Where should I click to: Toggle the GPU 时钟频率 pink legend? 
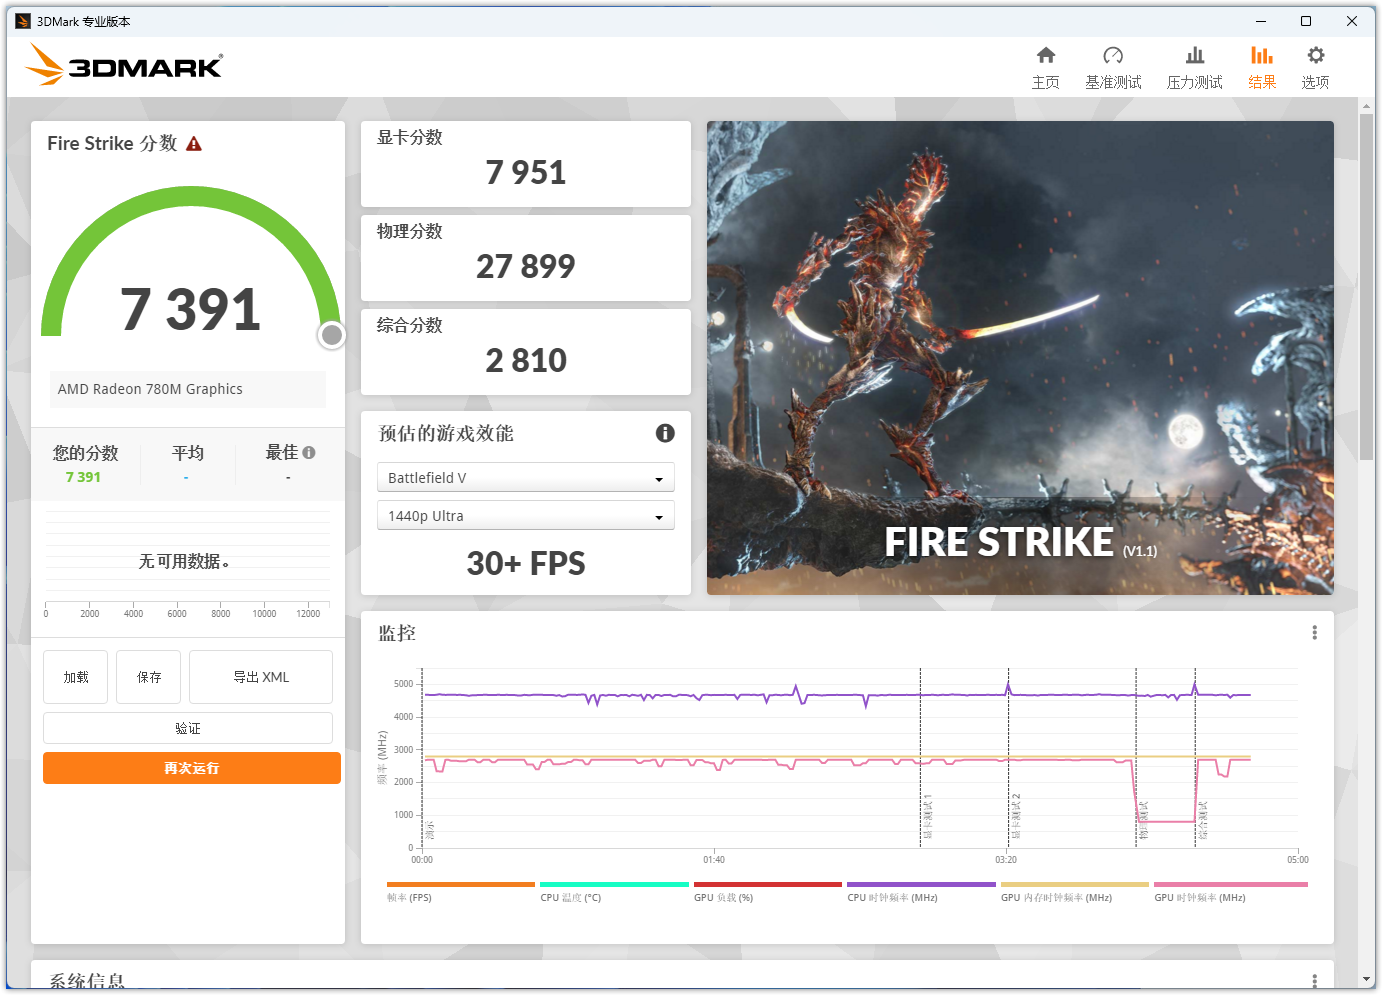click(x=1230, y=891)
